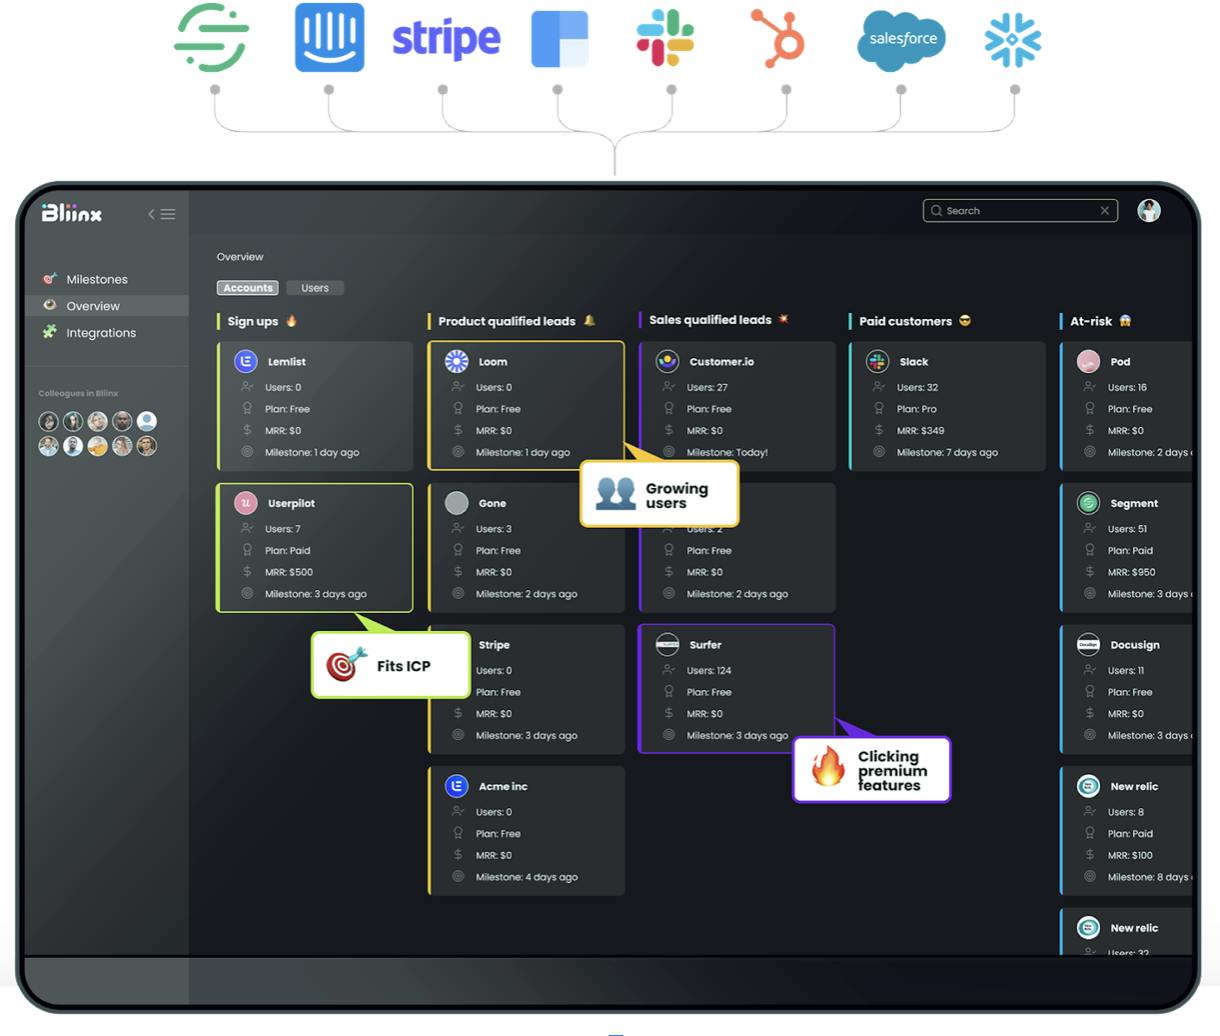Click the Clicking premium features tooltip
This screenshot has height=1036, width=1220.
(x=871, y=770)
